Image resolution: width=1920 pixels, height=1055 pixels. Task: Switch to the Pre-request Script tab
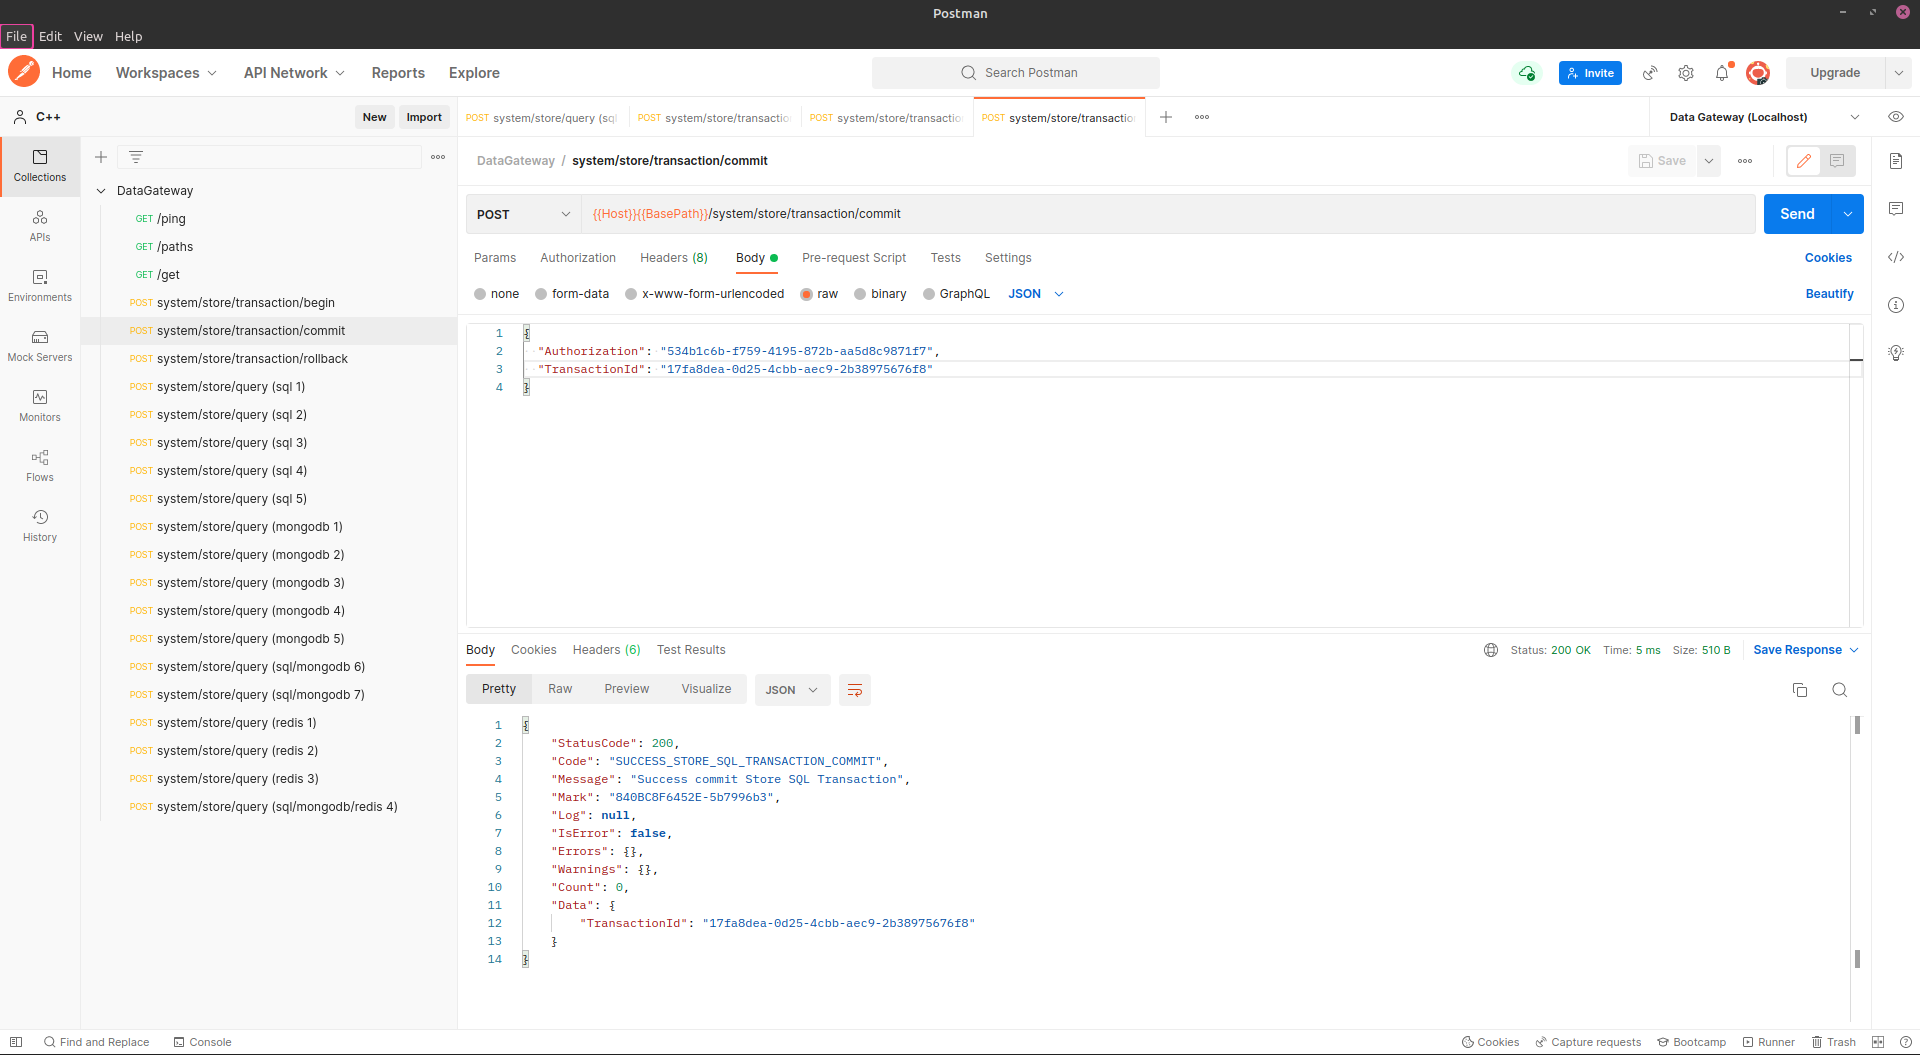(x=854, y=258)
